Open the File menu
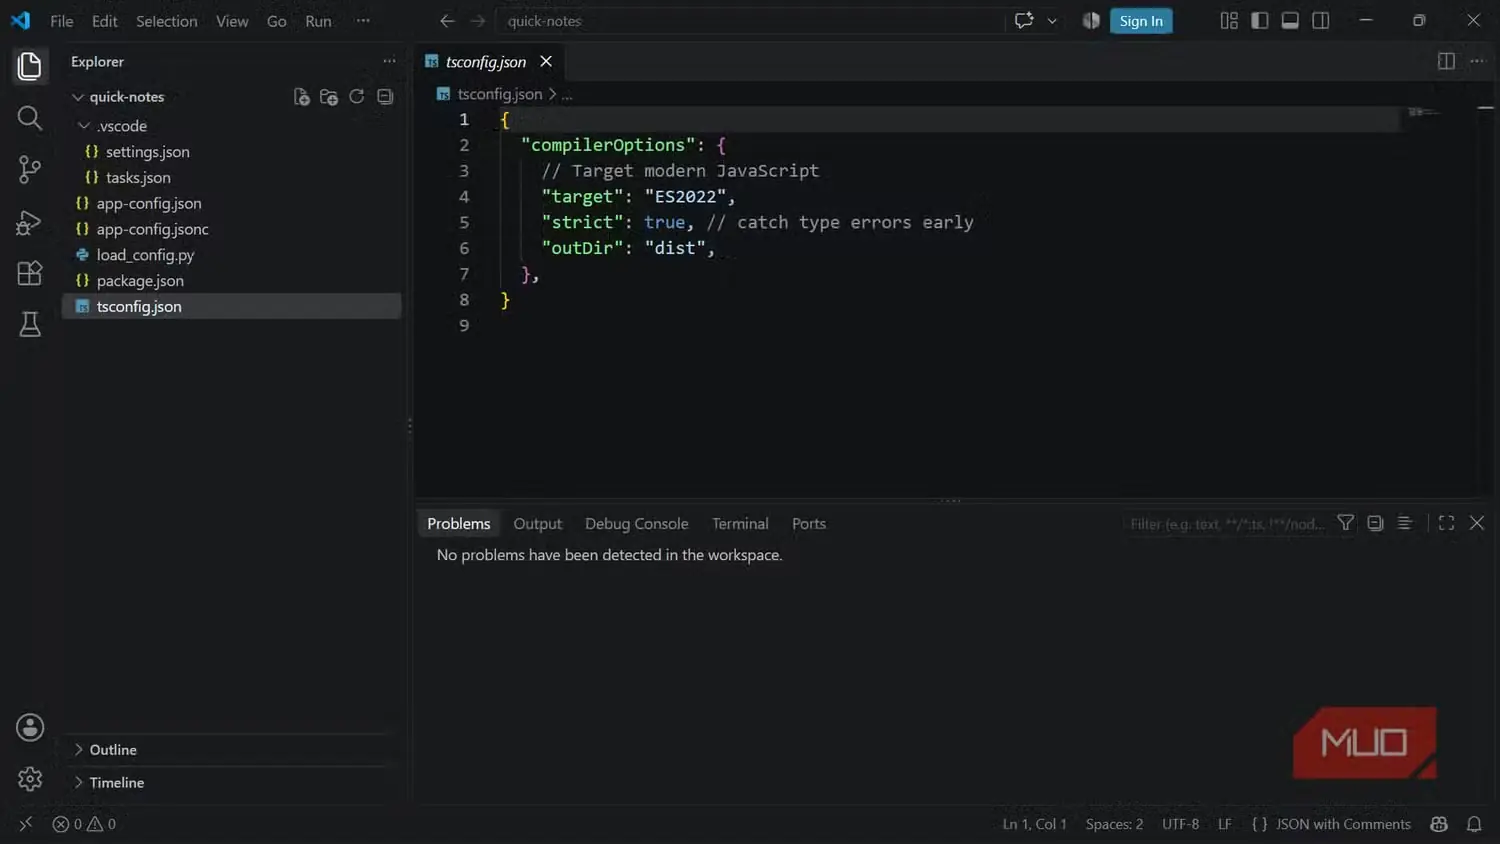 click(x=62, y=21)
